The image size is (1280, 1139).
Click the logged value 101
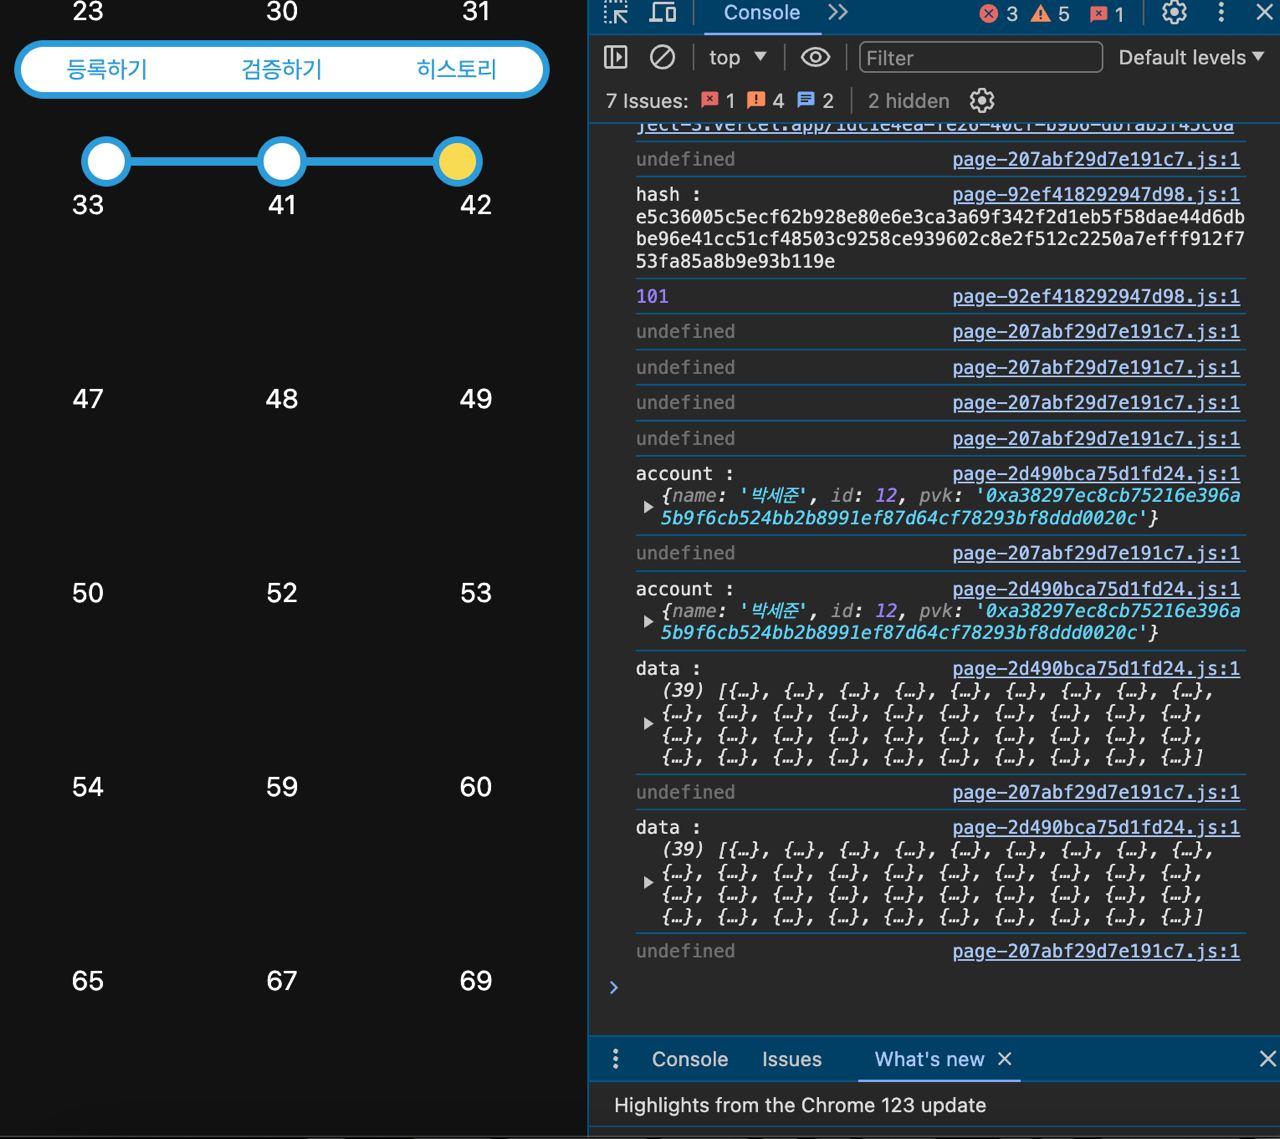[x=652, y=296]
